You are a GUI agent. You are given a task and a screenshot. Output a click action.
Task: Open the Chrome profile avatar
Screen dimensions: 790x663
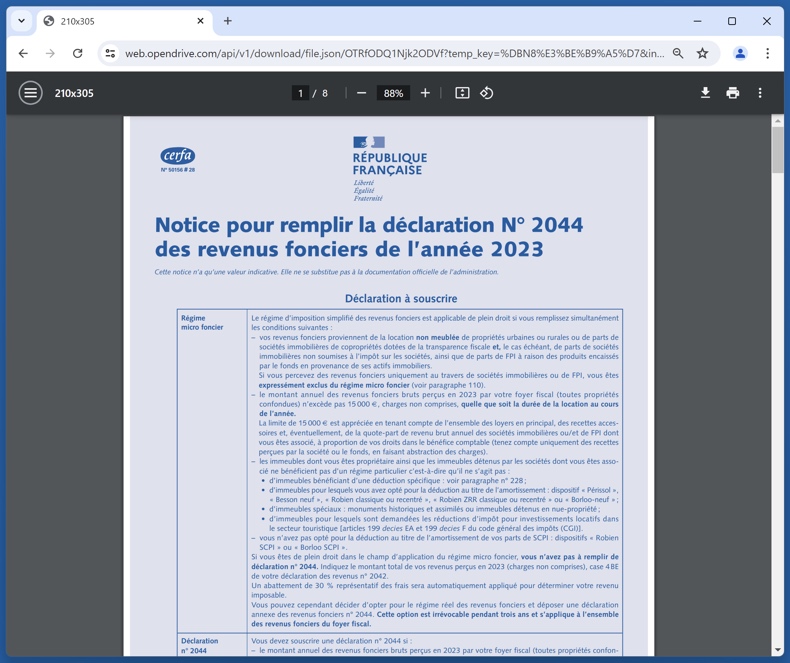coord(740,53)
